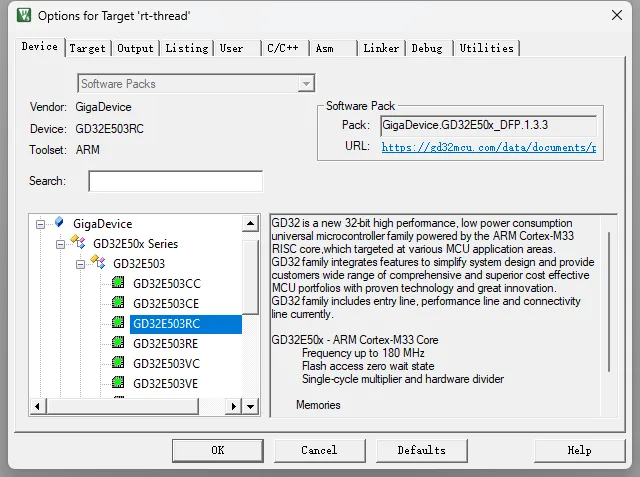Screen dimensions: 640x477
Task: Click the description pane vertical scrollbar
Action: point(609,302)
